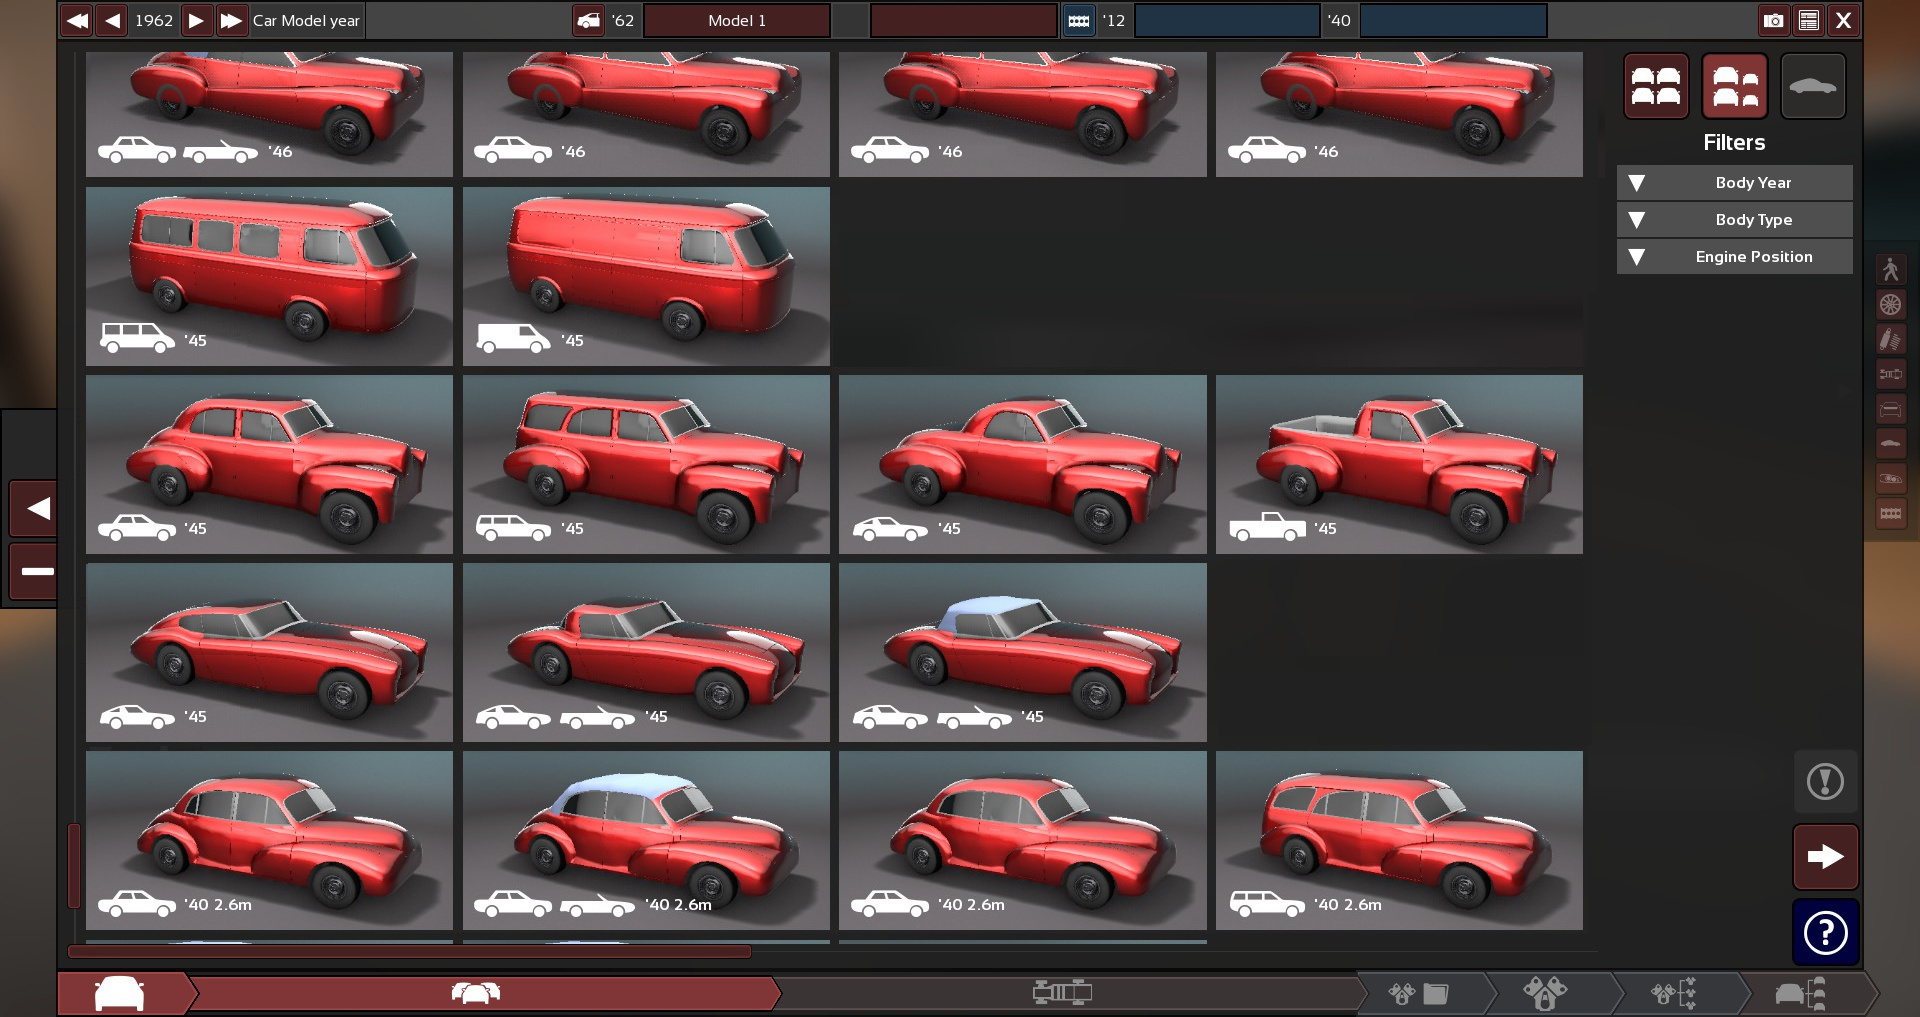
Task: Switch to the chassis design tab
Action: click(1062, 993)
